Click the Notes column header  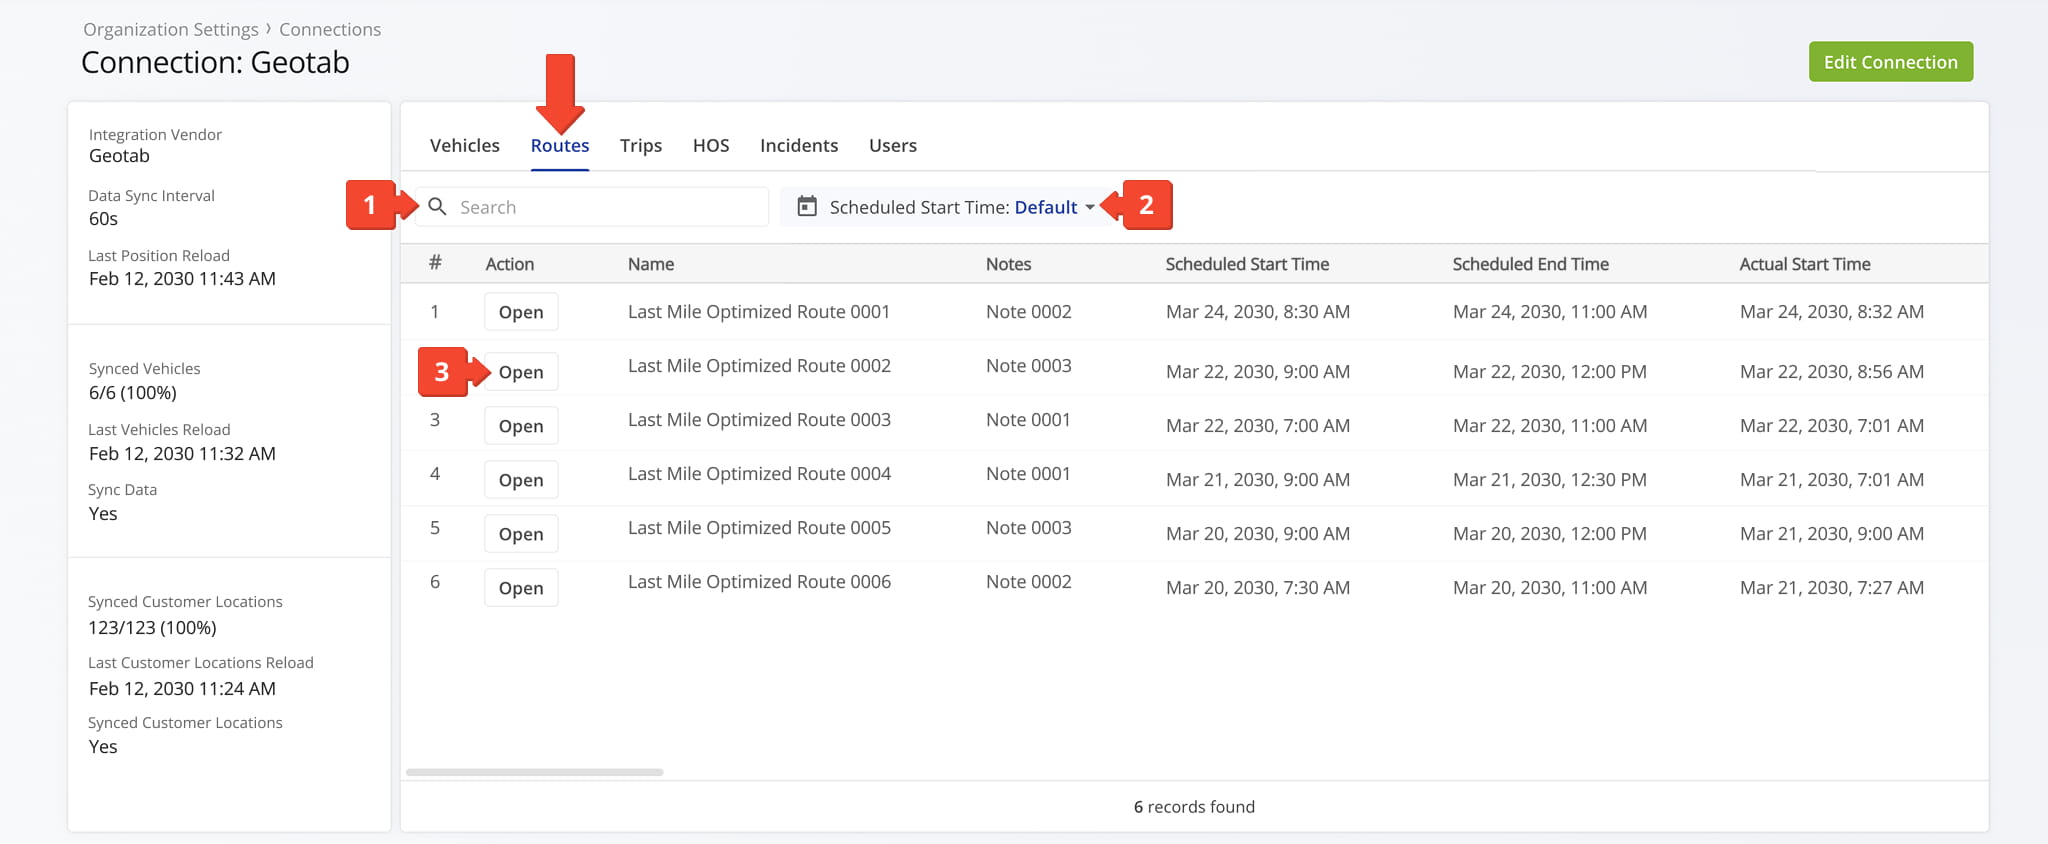tap(1008, 264)
